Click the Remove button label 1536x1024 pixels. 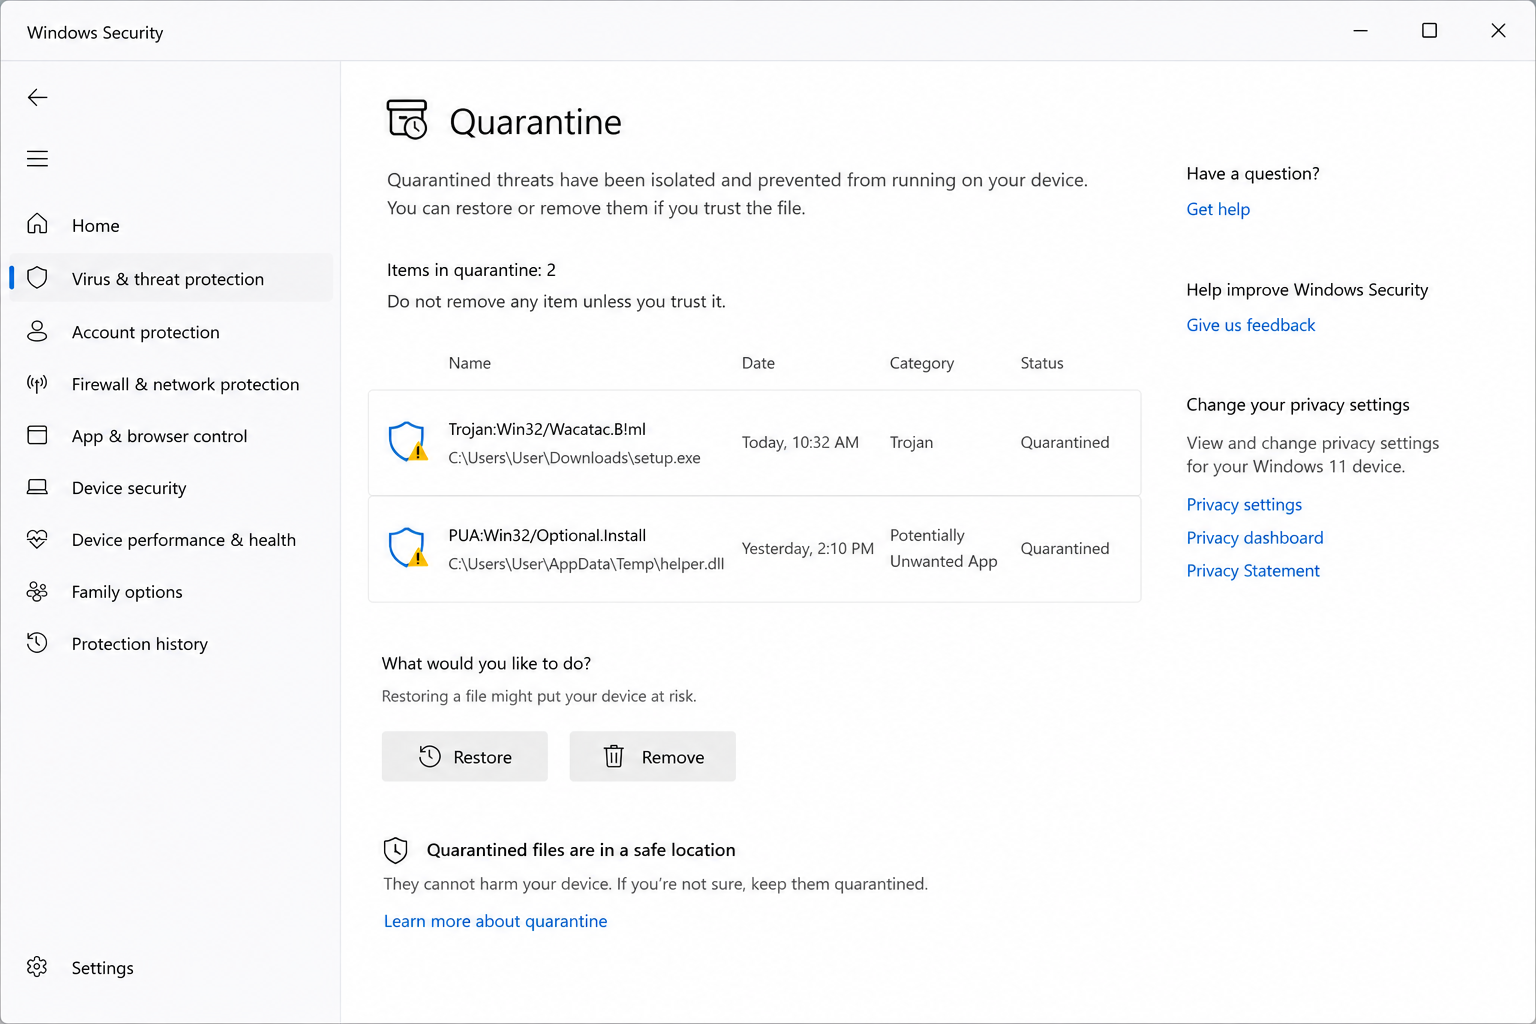click(673, 757)
